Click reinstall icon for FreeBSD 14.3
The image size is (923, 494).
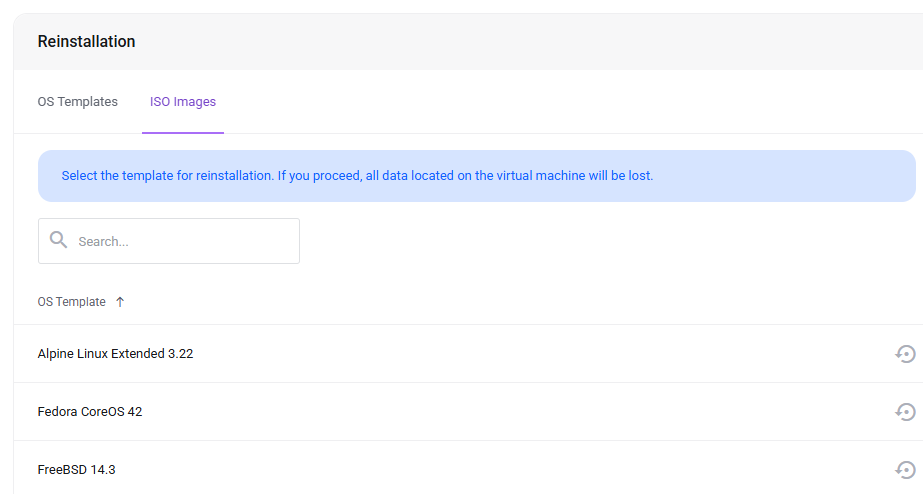pos(905,469)
